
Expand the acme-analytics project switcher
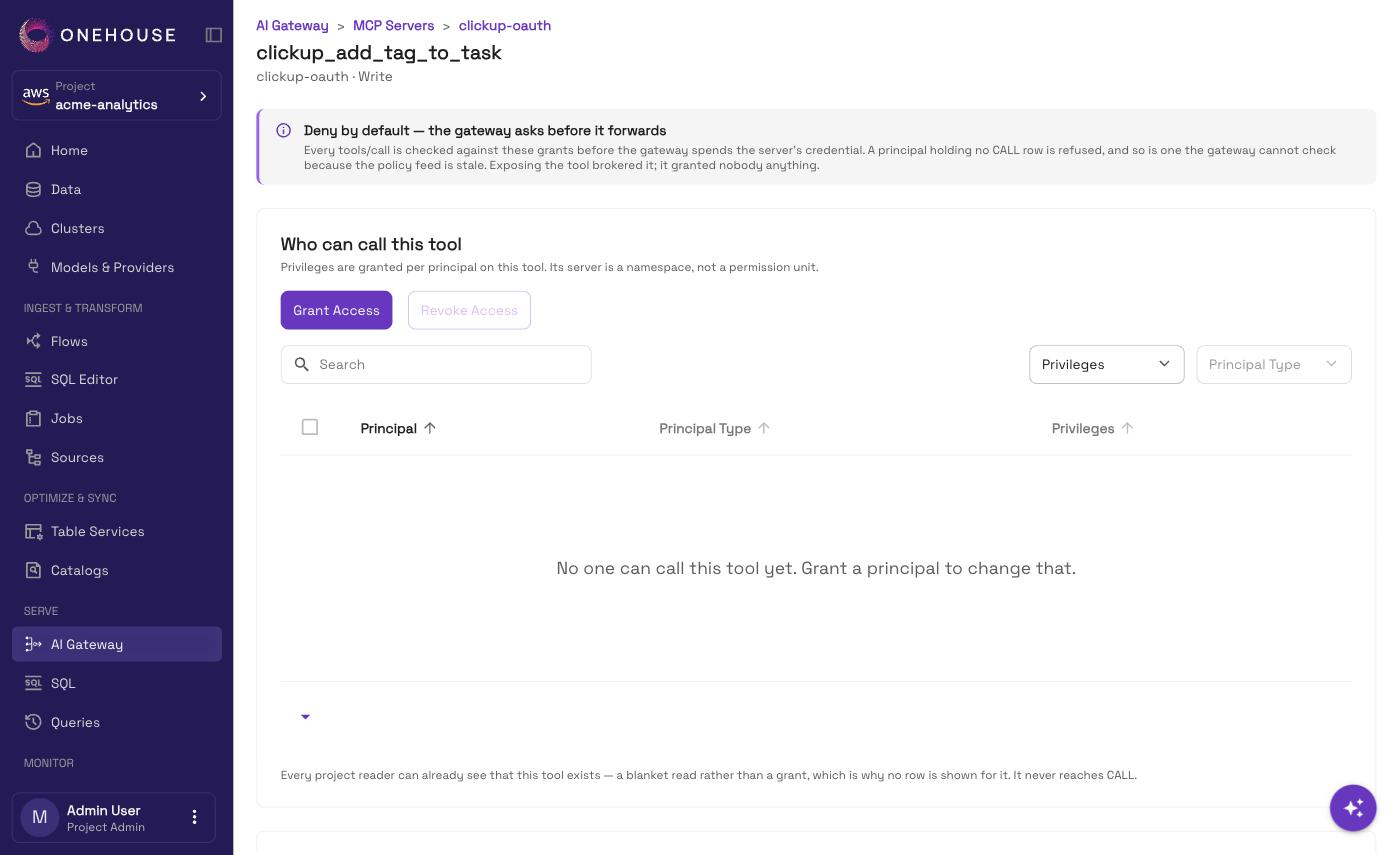(117, 96)
